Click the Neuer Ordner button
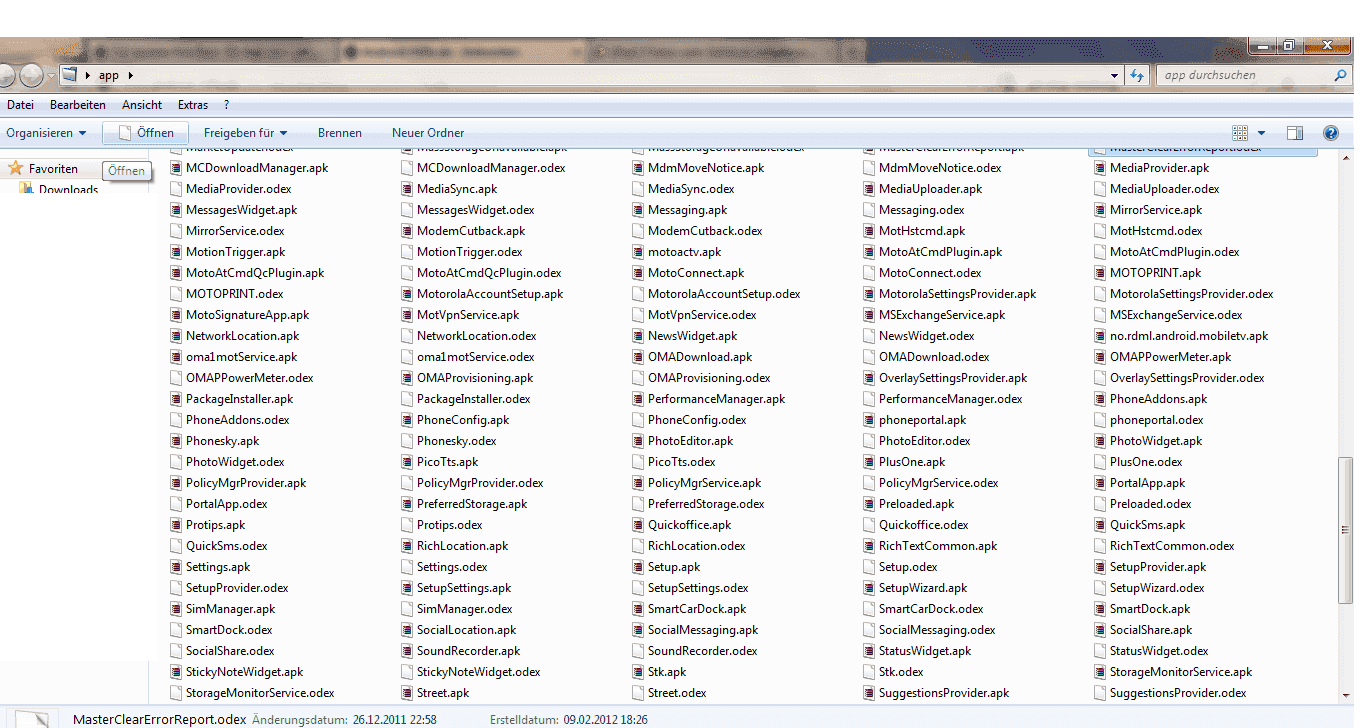This screenshot has width=1366, height=728. (428, 133)
